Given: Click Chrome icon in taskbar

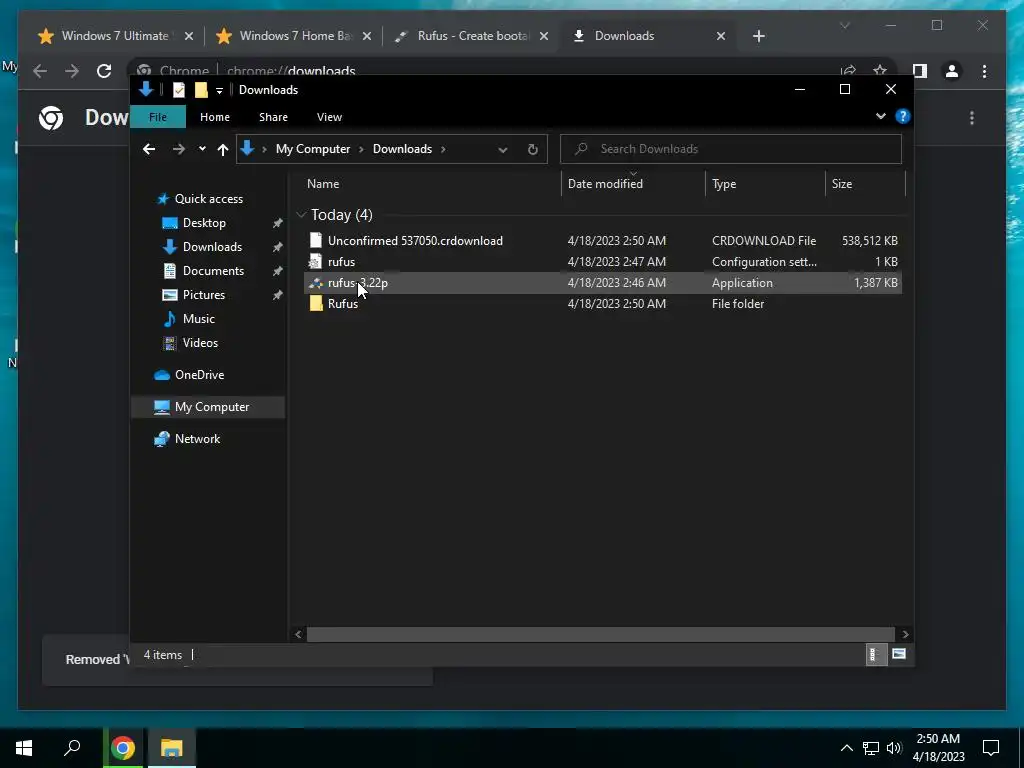Looking at the screenshot, I should tap(123, 748).
